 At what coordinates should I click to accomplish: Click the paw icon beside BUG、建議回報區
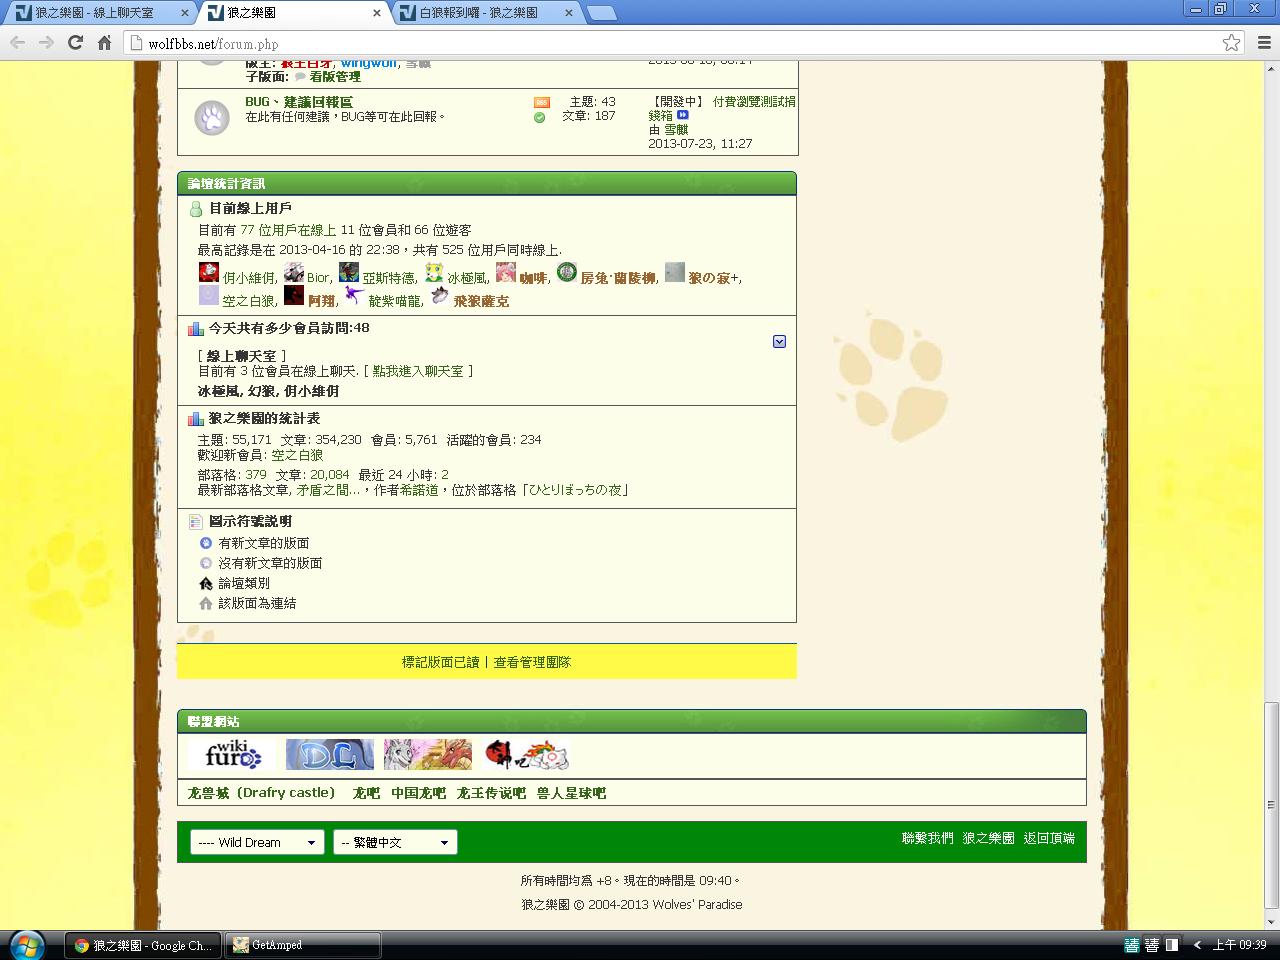tap(211, 118)
